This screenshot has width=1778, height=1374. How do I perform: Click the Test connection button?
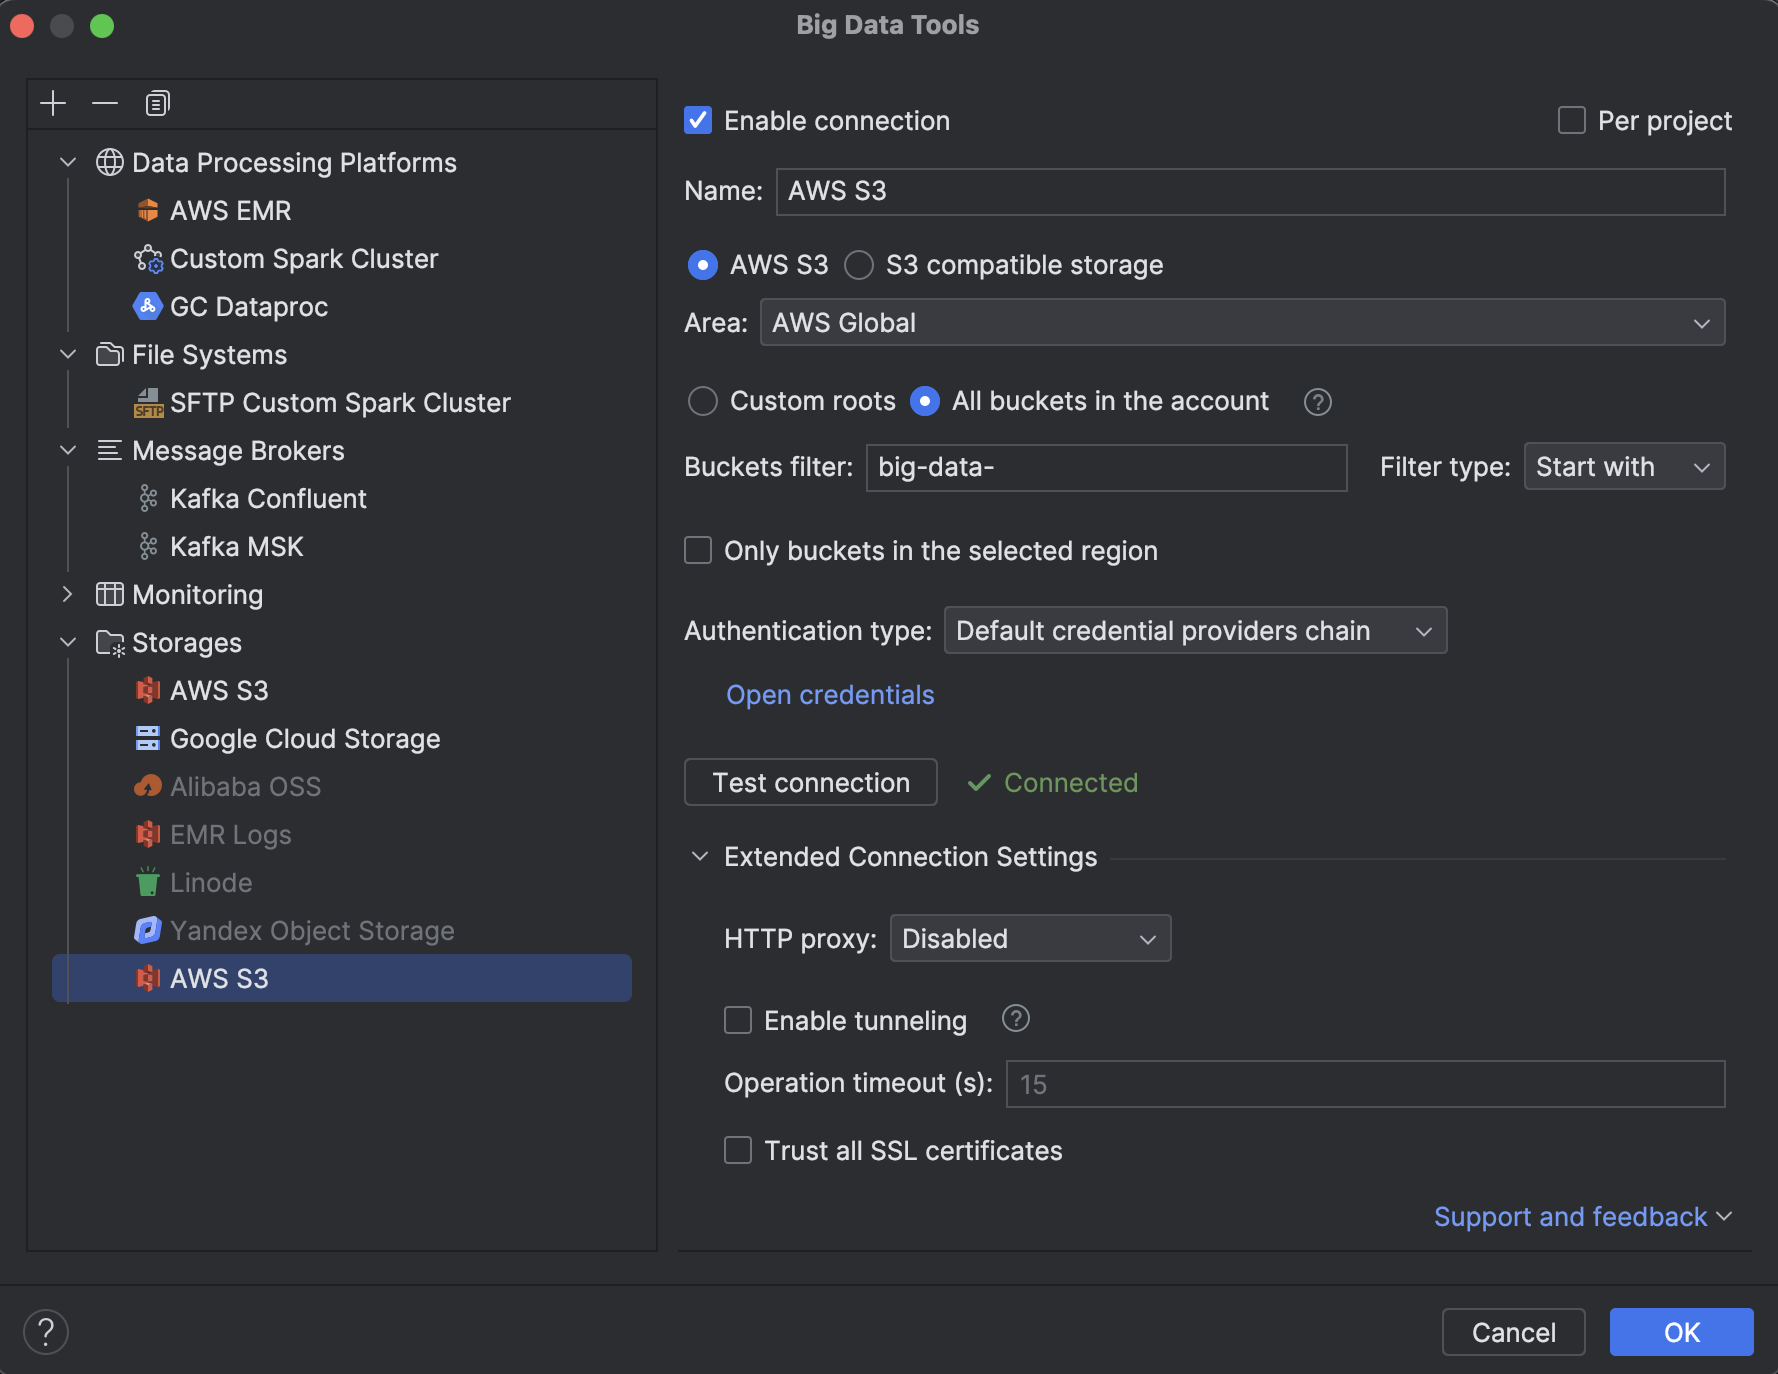click(x=810, y=782)
